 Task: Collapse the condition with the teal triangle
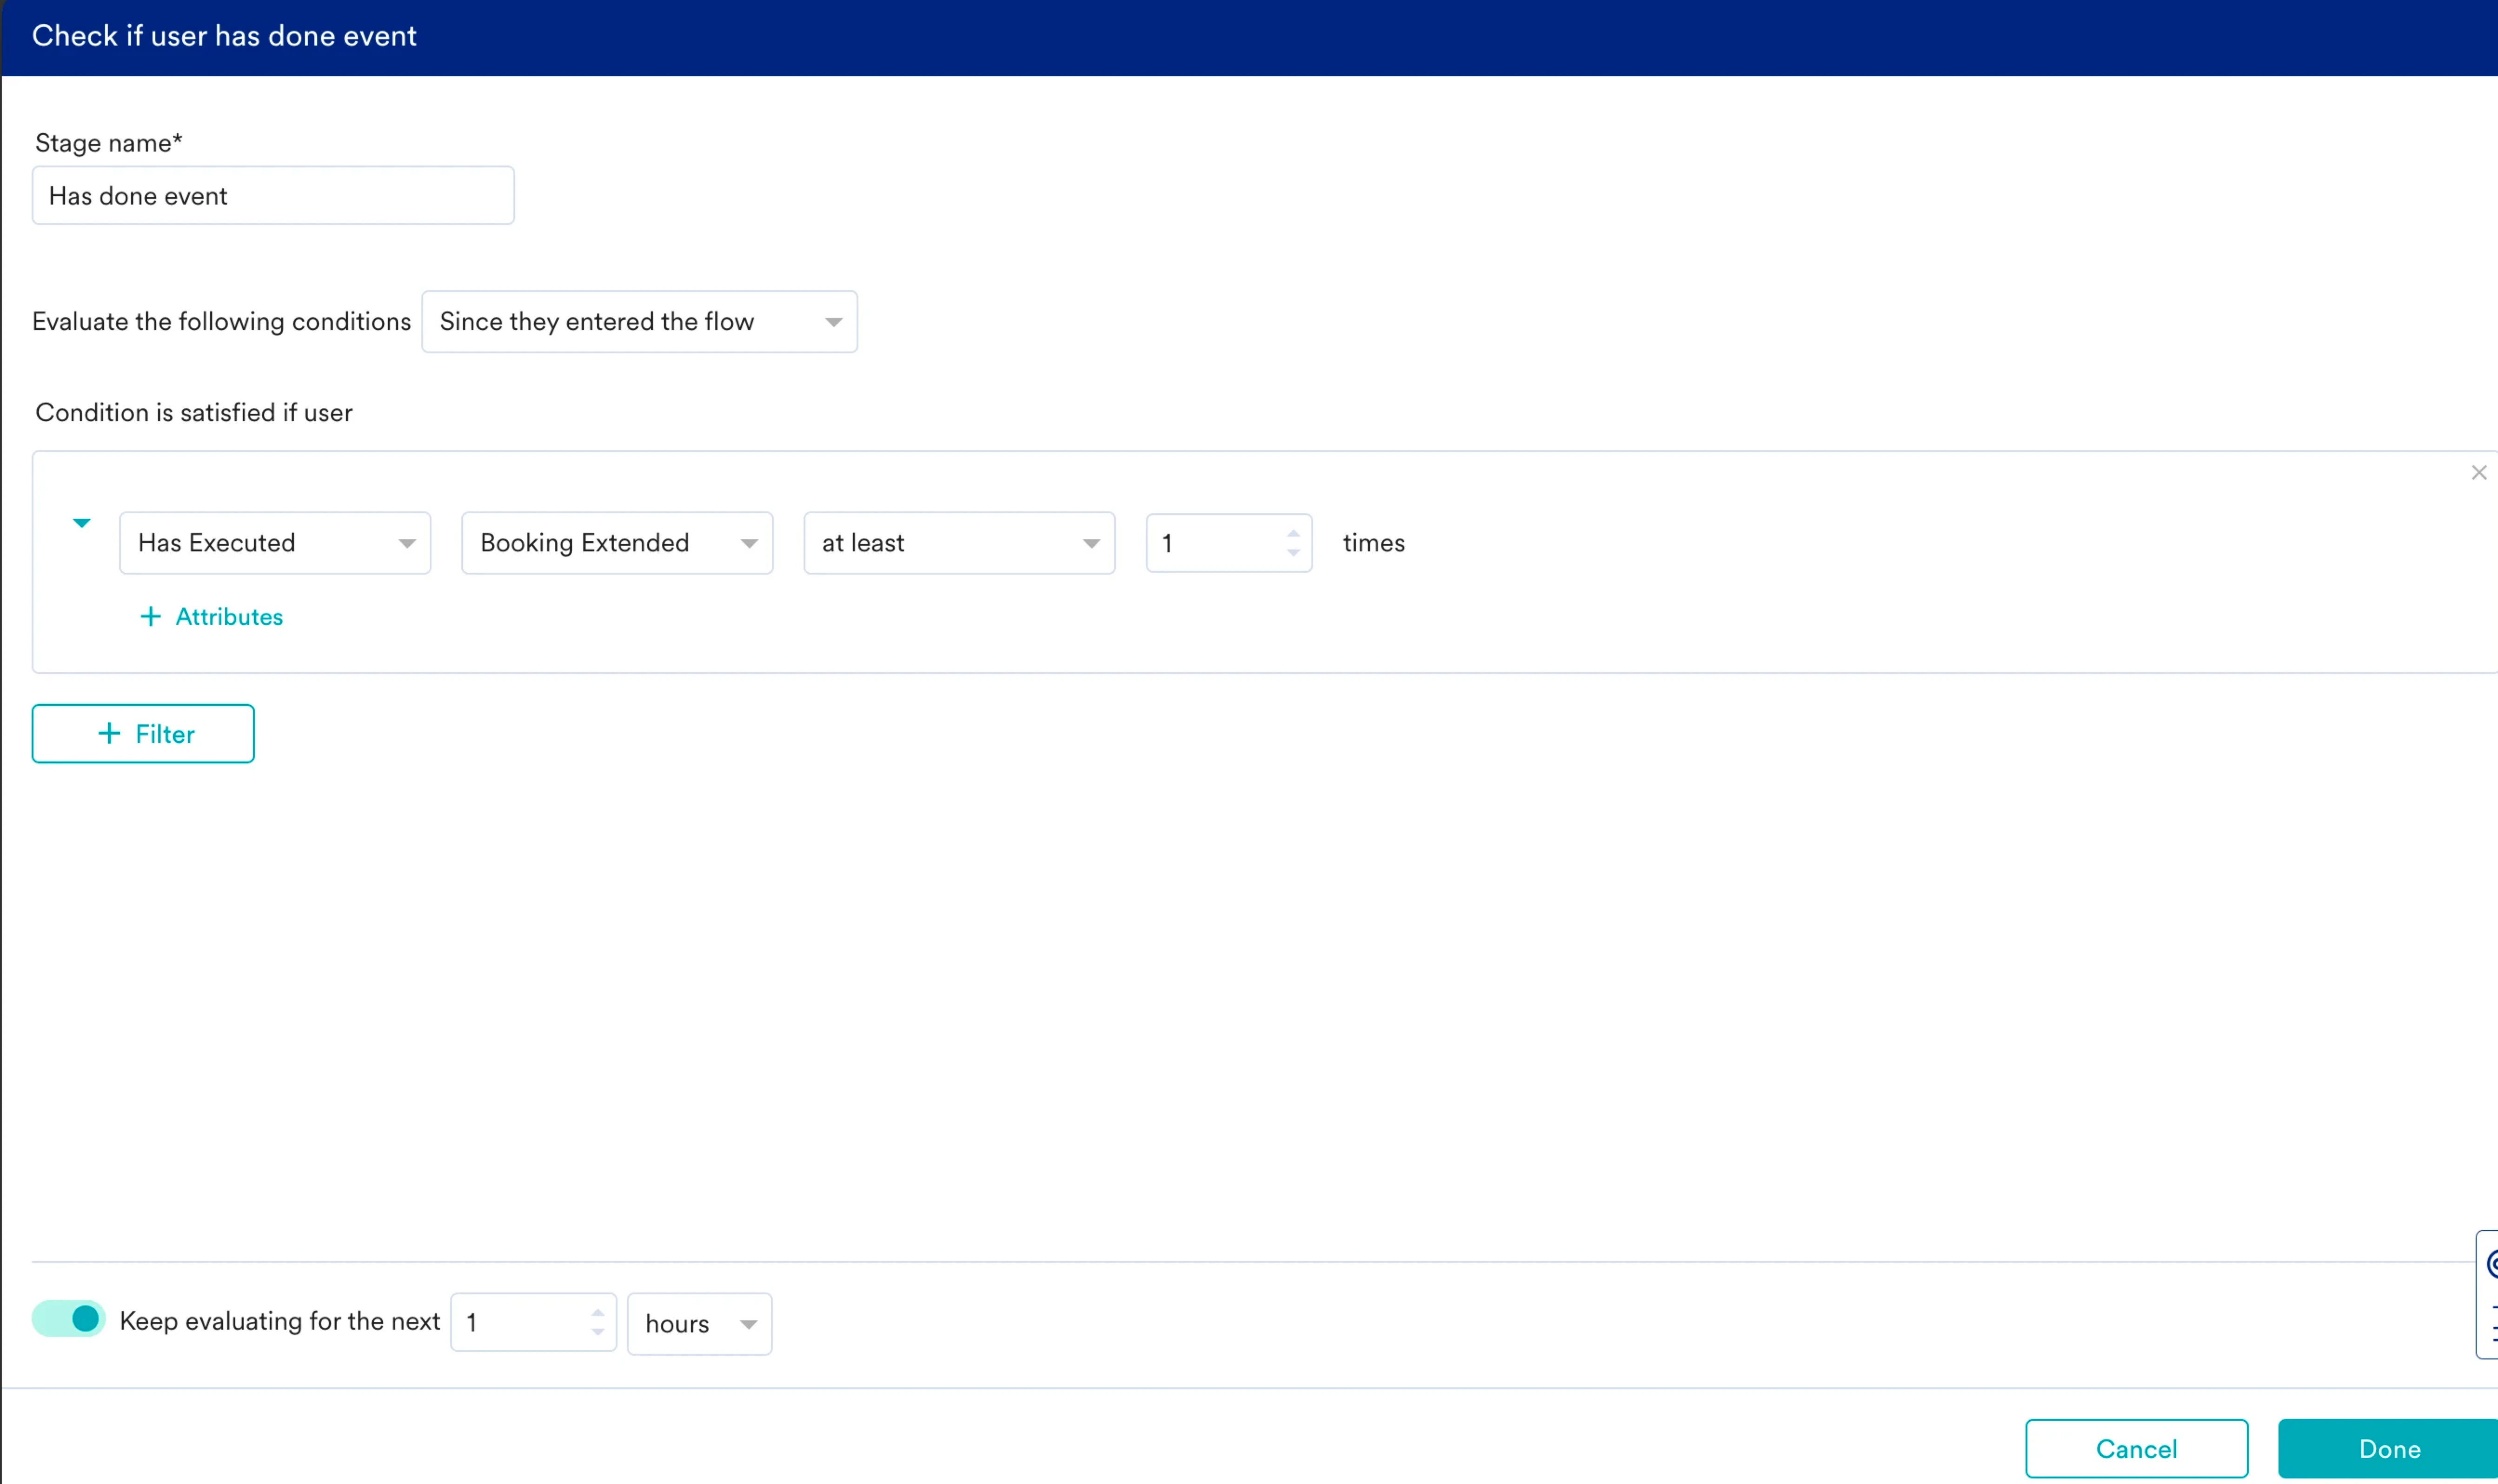(82, 522)
